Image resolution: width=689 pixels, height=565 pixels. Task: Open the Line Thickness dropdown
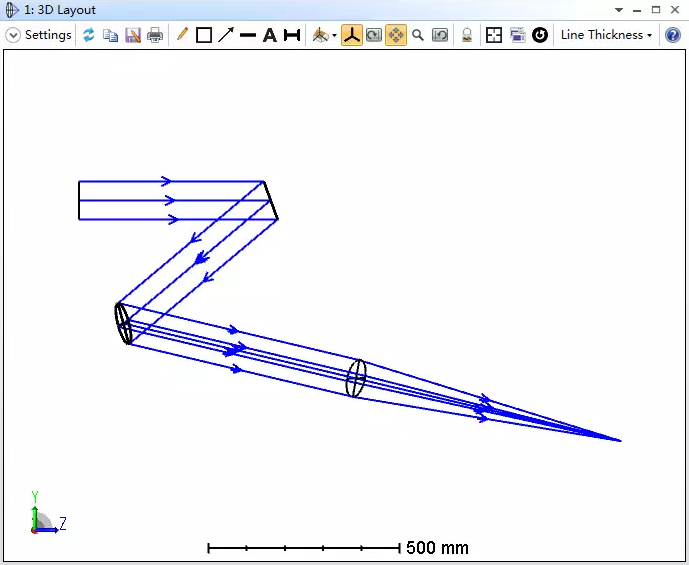[x=606, y=35]
